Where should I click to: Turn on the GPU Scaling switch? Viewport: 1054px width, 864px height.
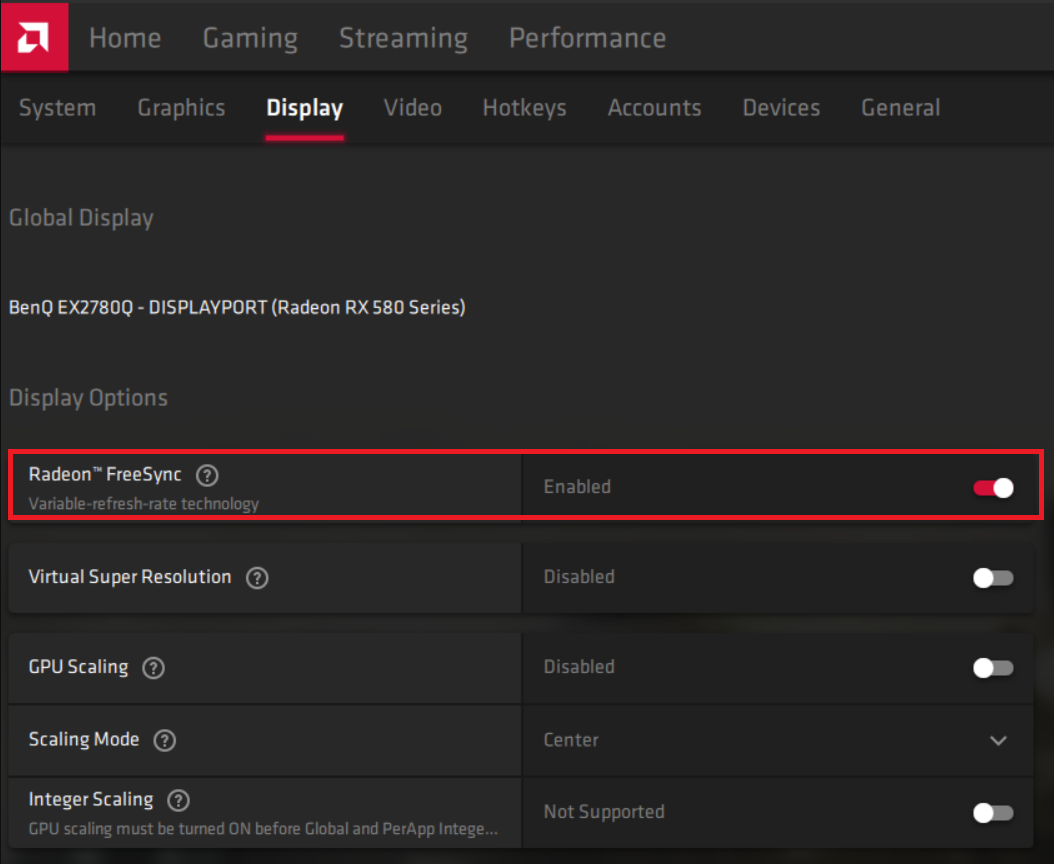(x=993, y=668)
